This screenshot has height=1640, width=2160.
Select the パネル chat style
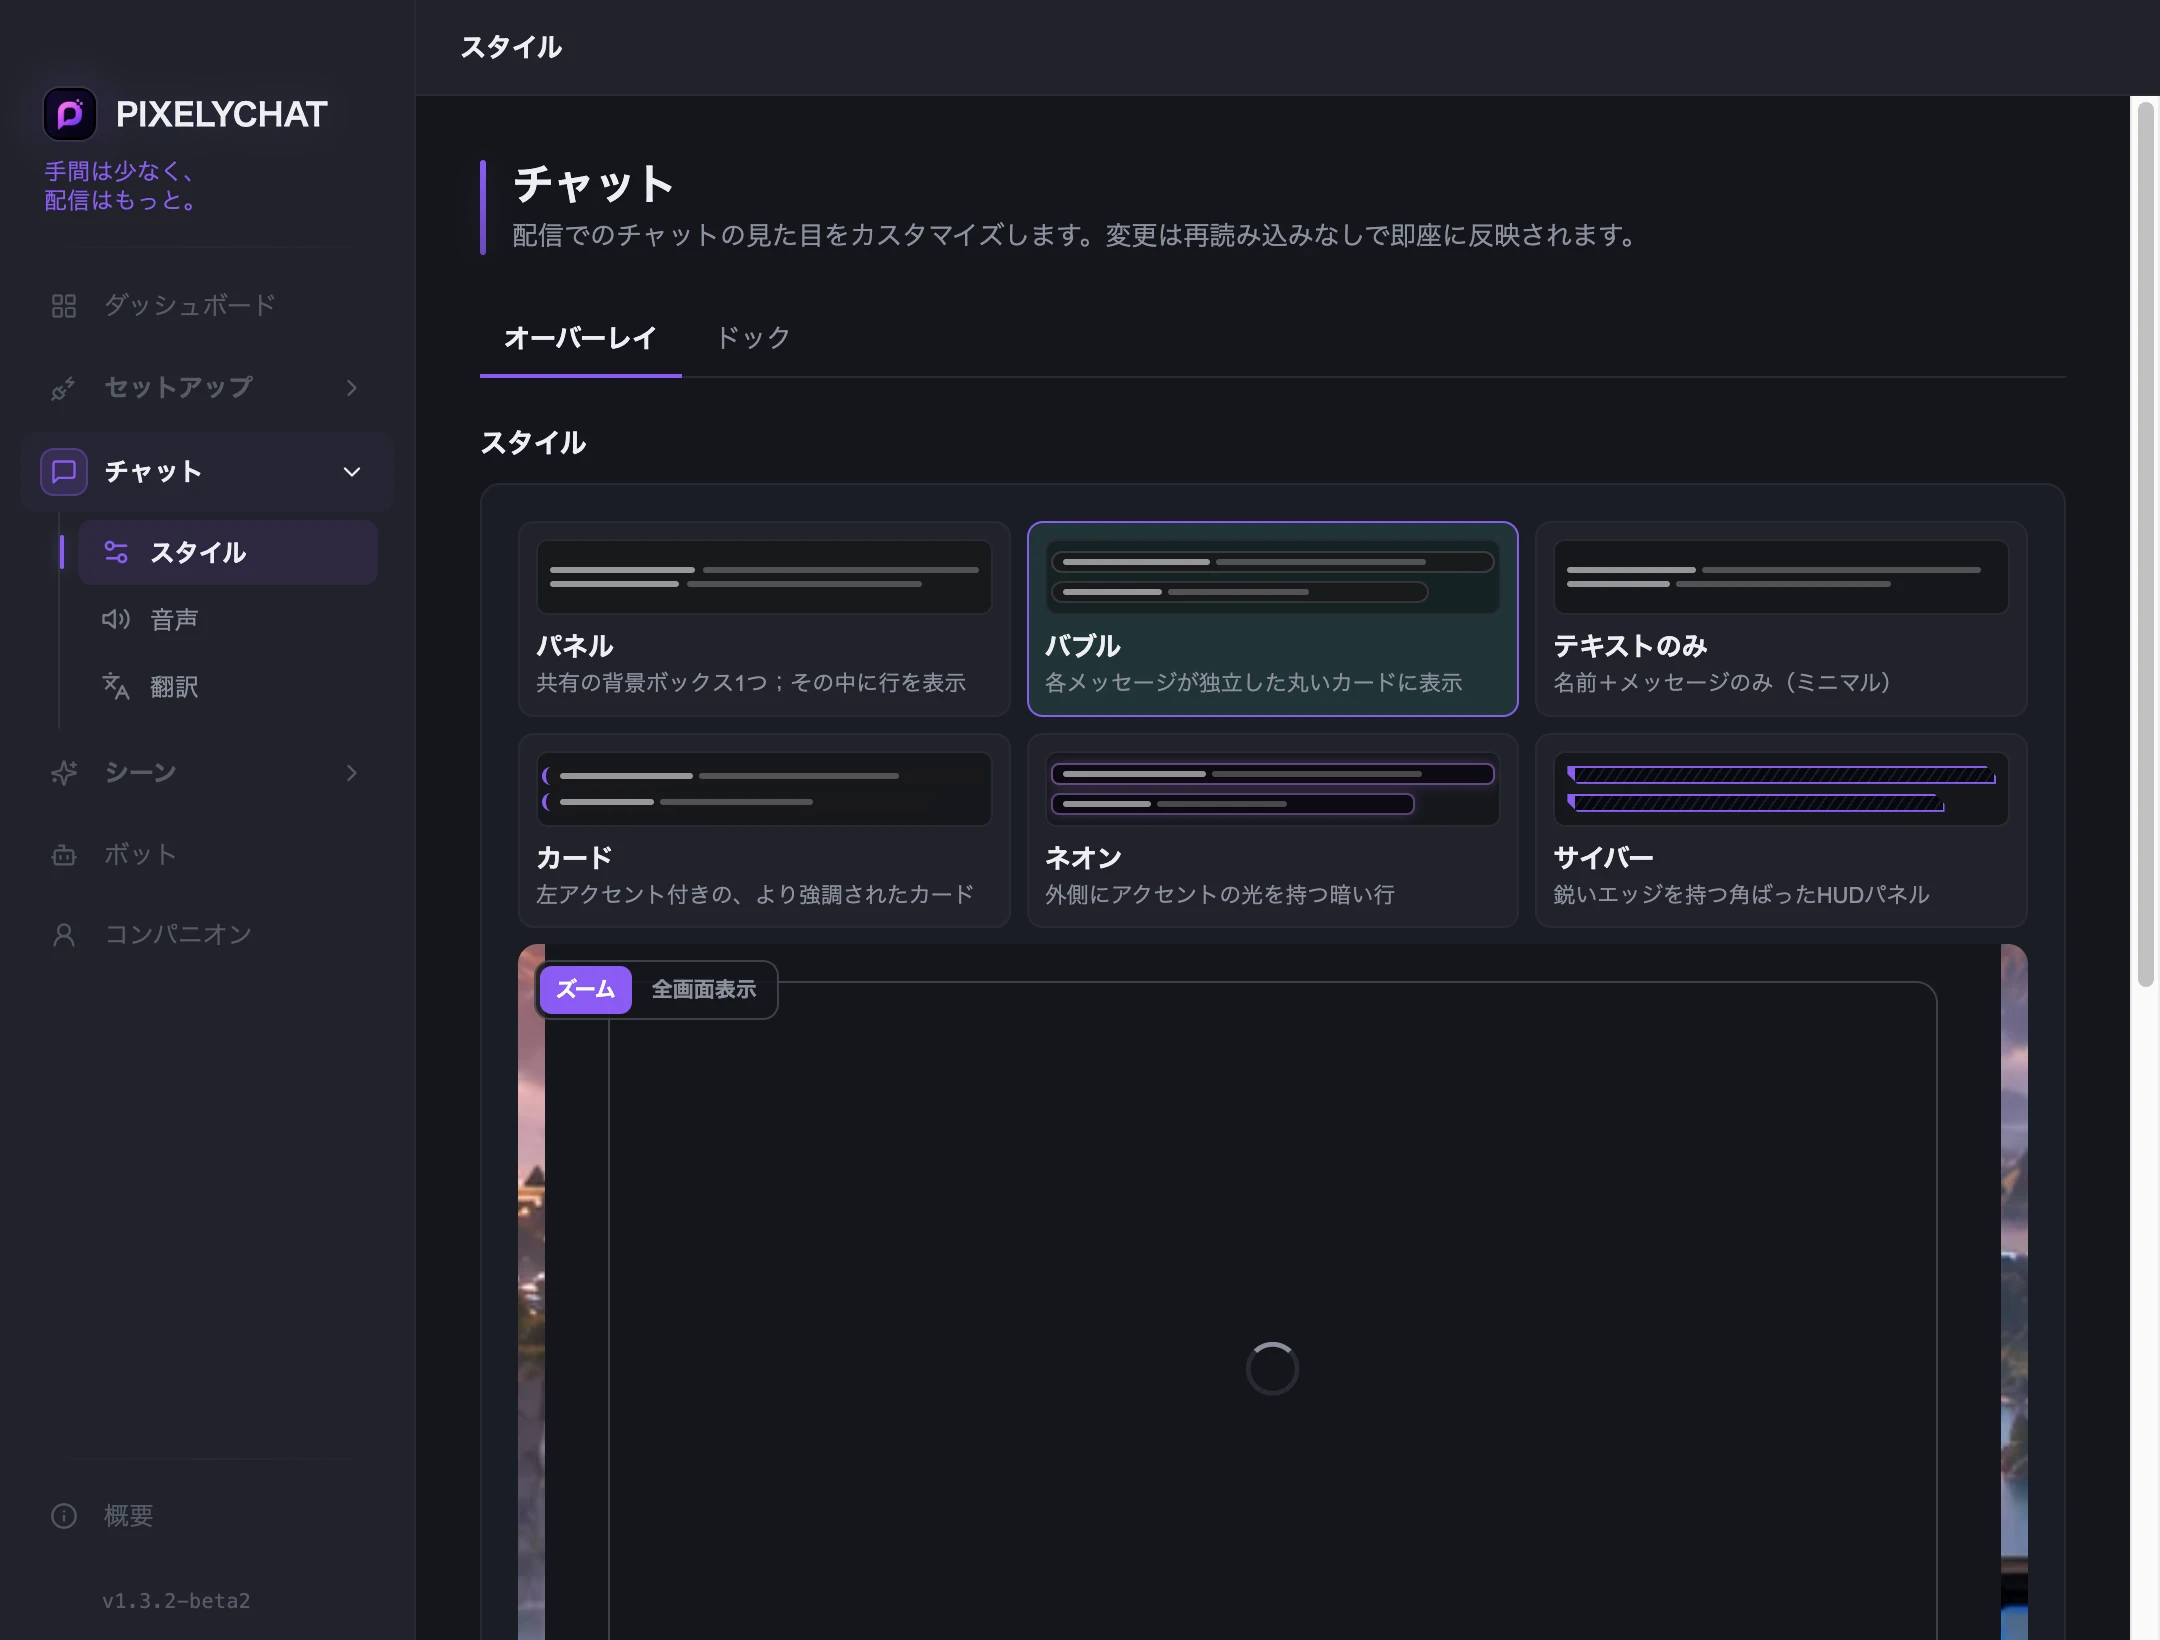coord(764,619)
